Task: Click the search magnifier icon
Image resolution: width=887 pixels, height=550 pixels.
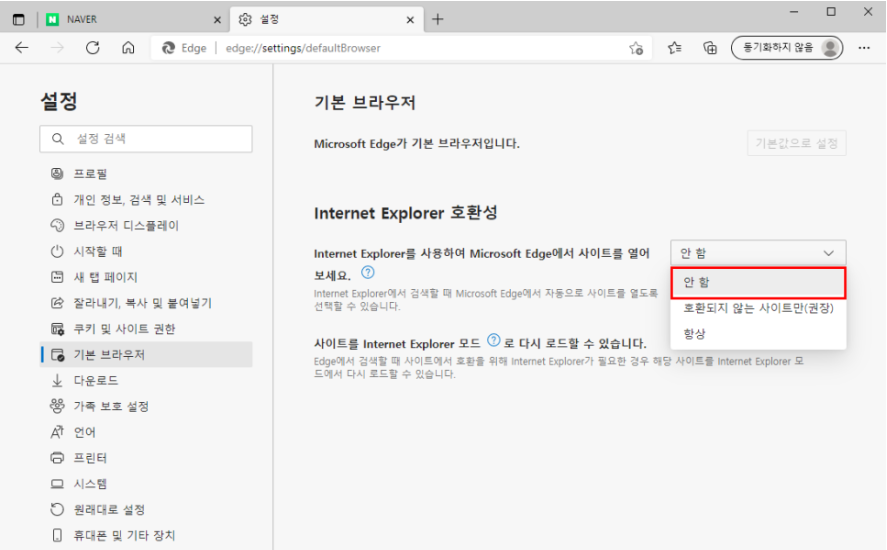Action: tap(58, 139)
